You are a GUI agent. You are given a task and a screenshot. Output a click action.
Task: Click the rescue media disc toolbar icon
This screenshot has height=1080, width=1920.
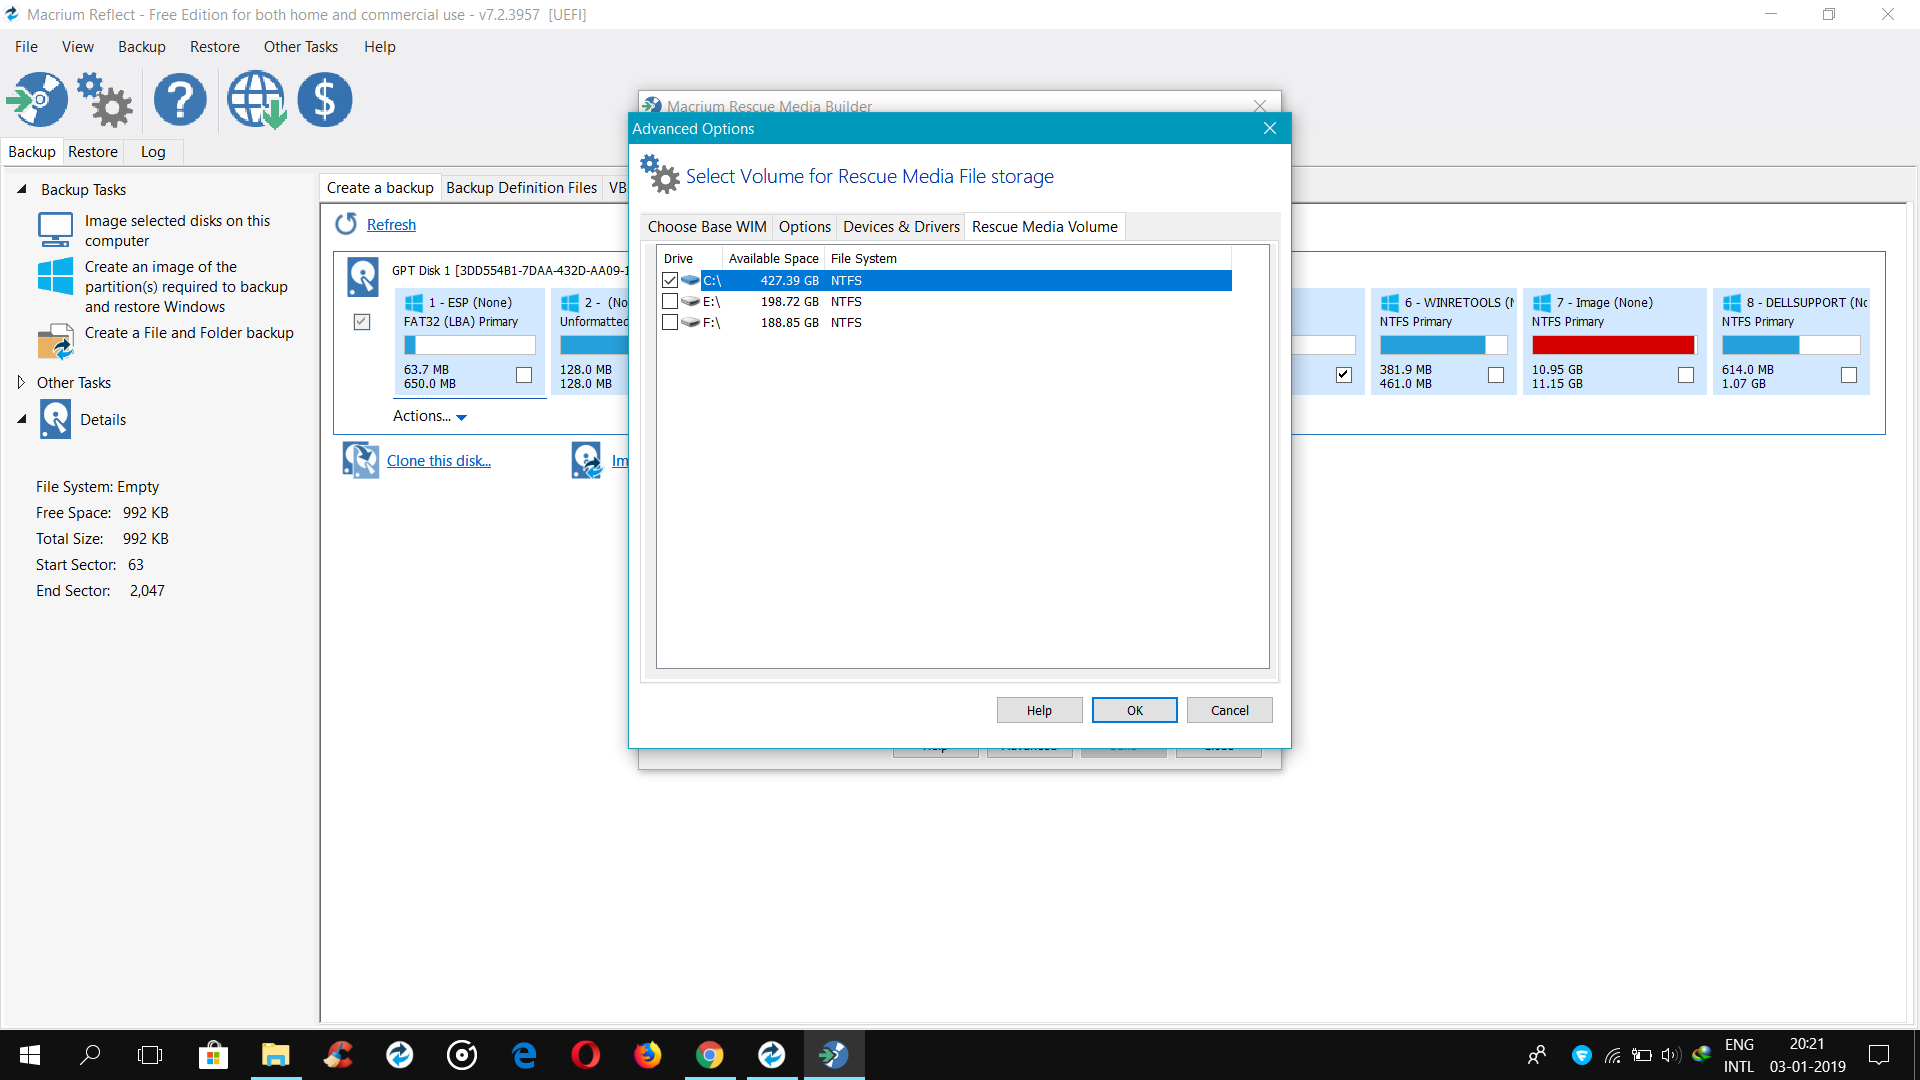[x=38, y=100]
